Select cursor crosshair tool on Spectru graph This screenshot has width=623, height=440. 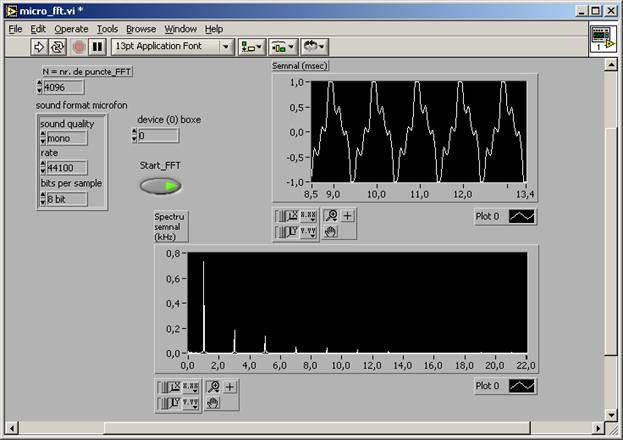tap(229, 386)
